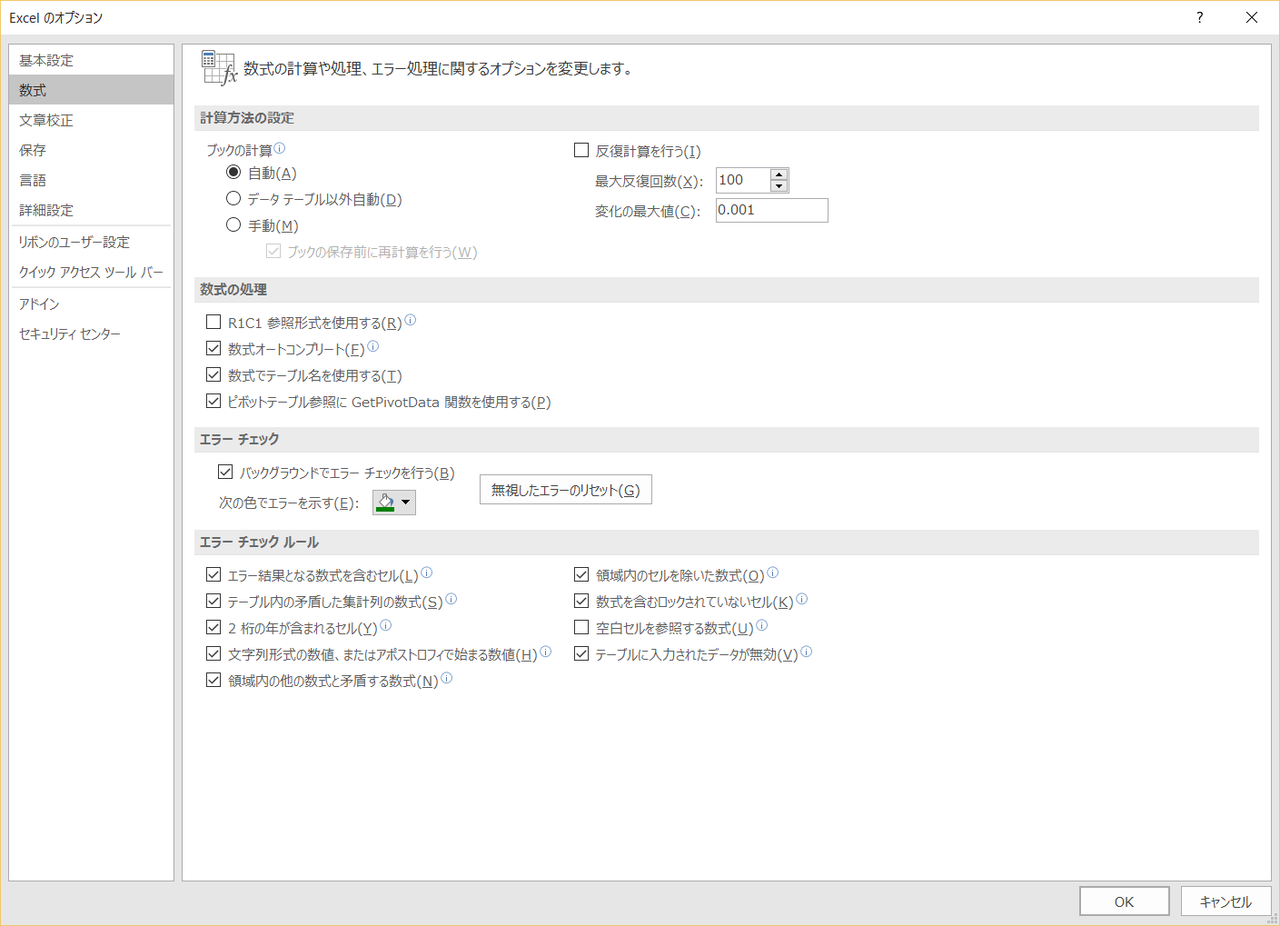The image size is (1280, 926).
Task: Increase 最大反復回数 with the up arrow
Action: (779, 174)
